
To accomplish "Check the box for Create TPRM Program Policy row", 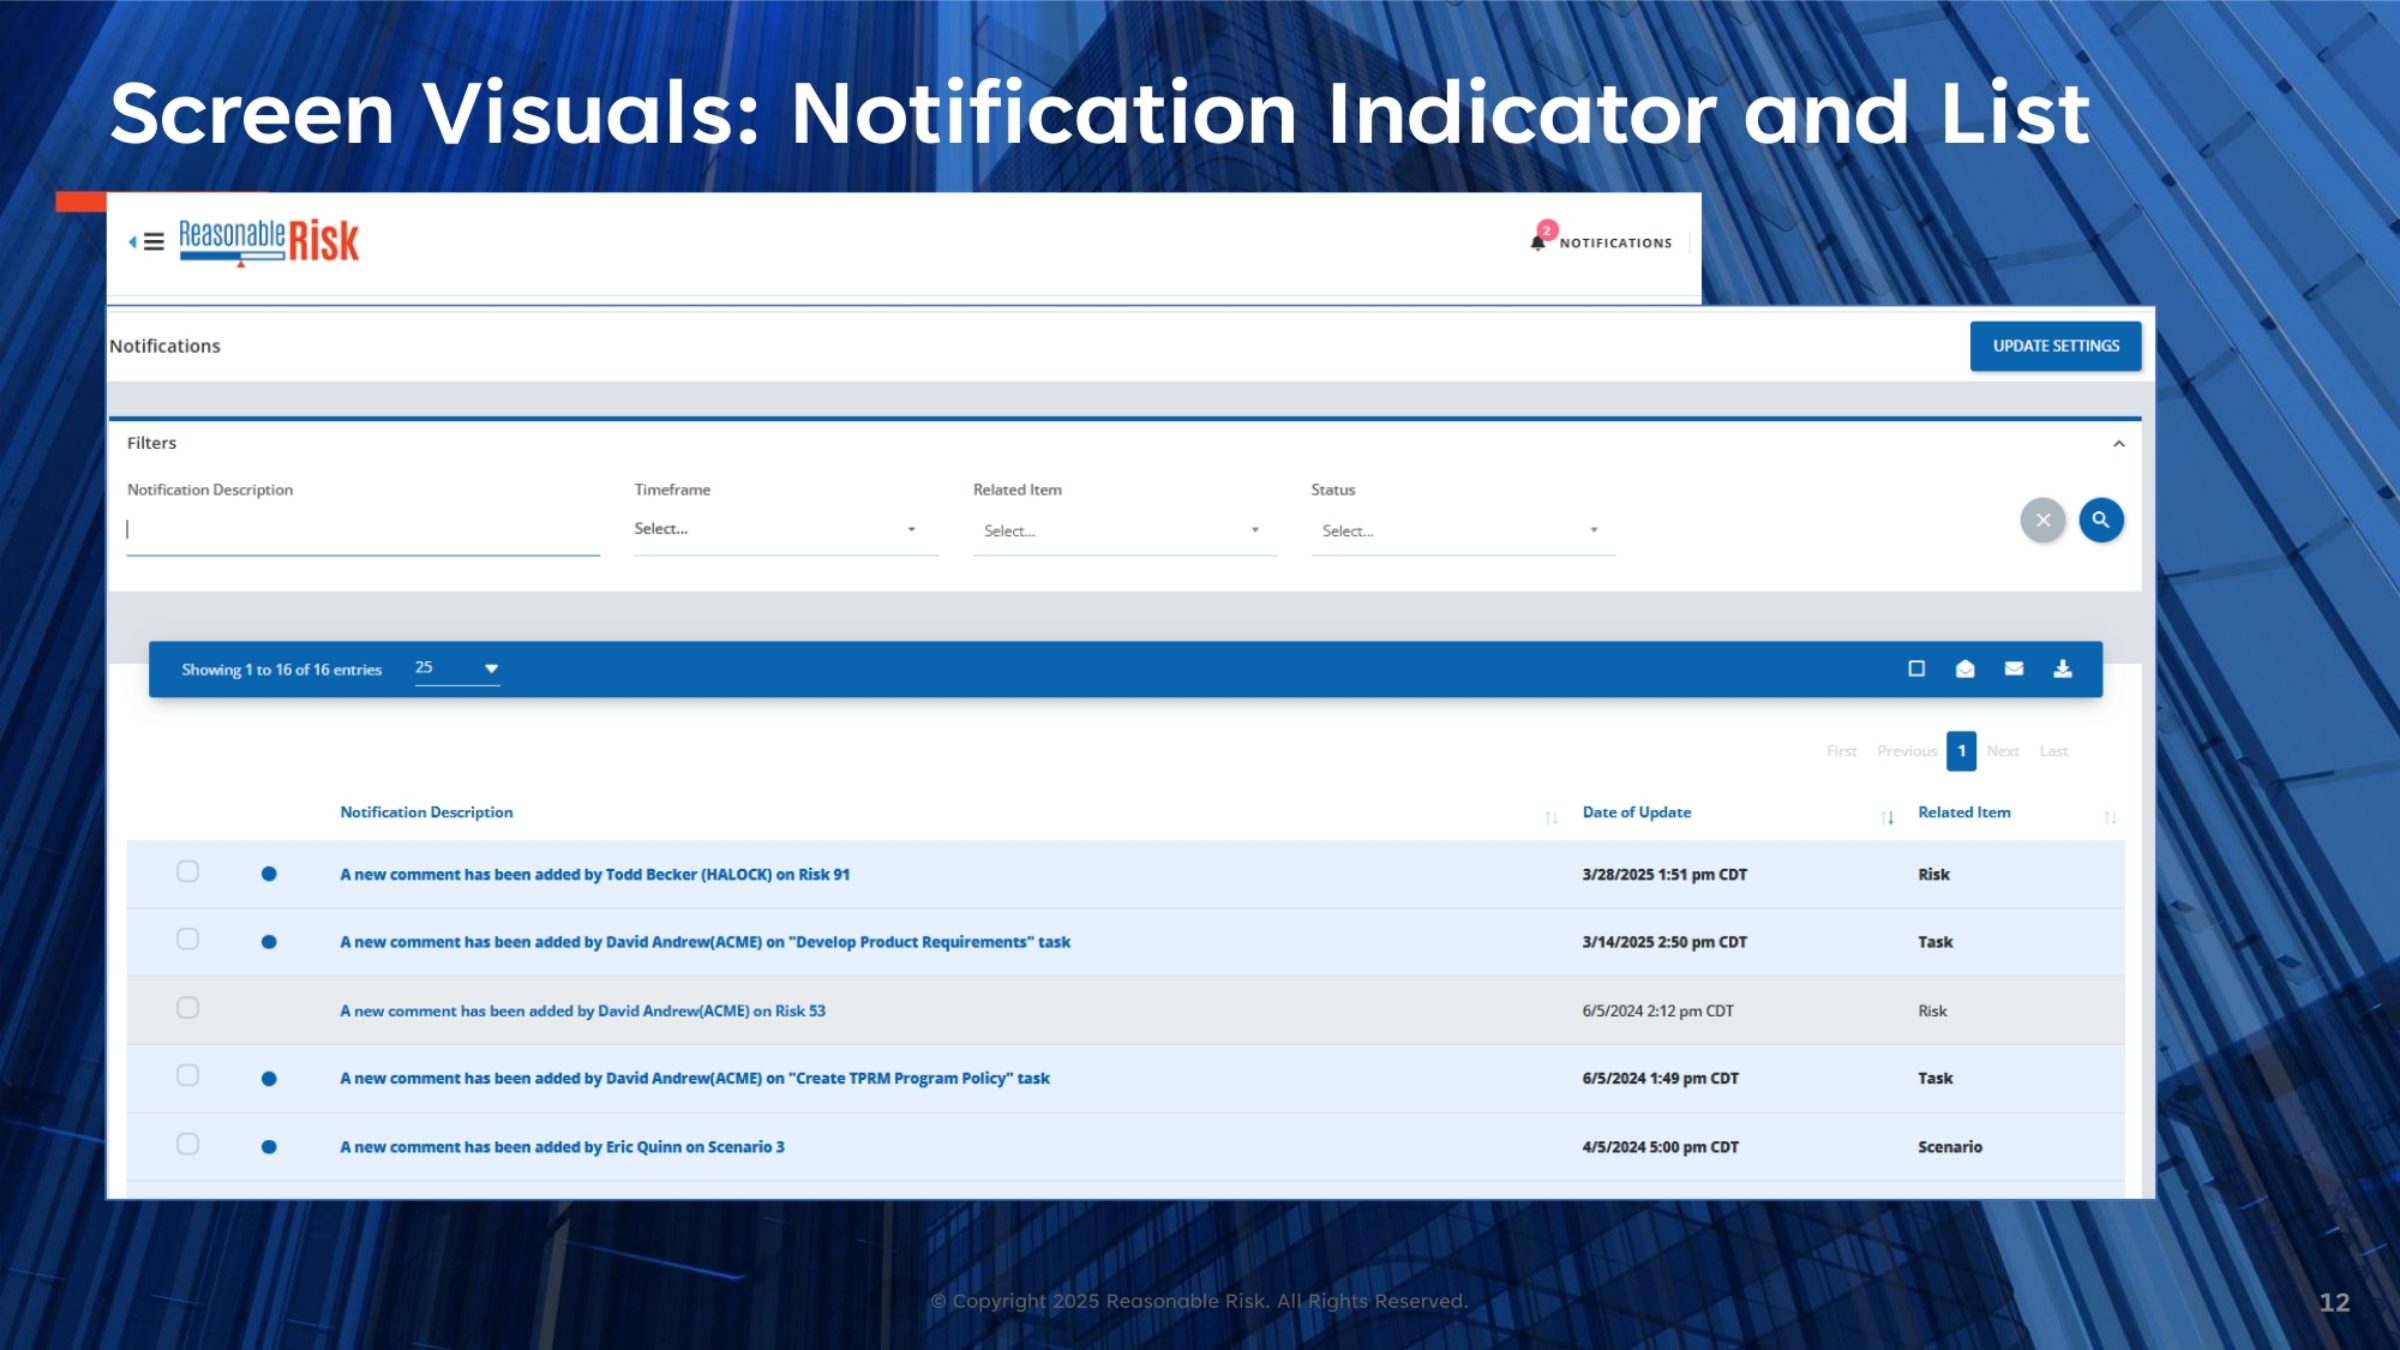I will click(x=187, y=1076).
